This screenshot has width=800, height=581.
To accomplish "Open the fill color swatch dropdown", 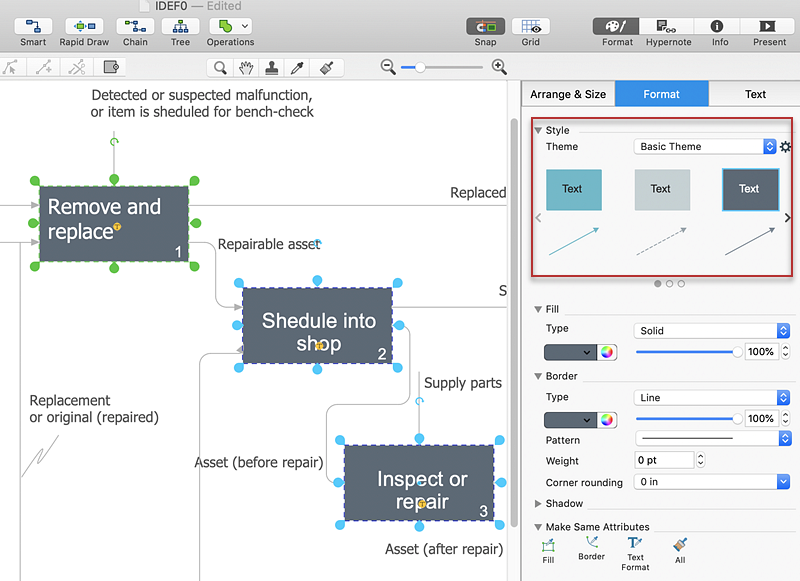I will [570, 352].
